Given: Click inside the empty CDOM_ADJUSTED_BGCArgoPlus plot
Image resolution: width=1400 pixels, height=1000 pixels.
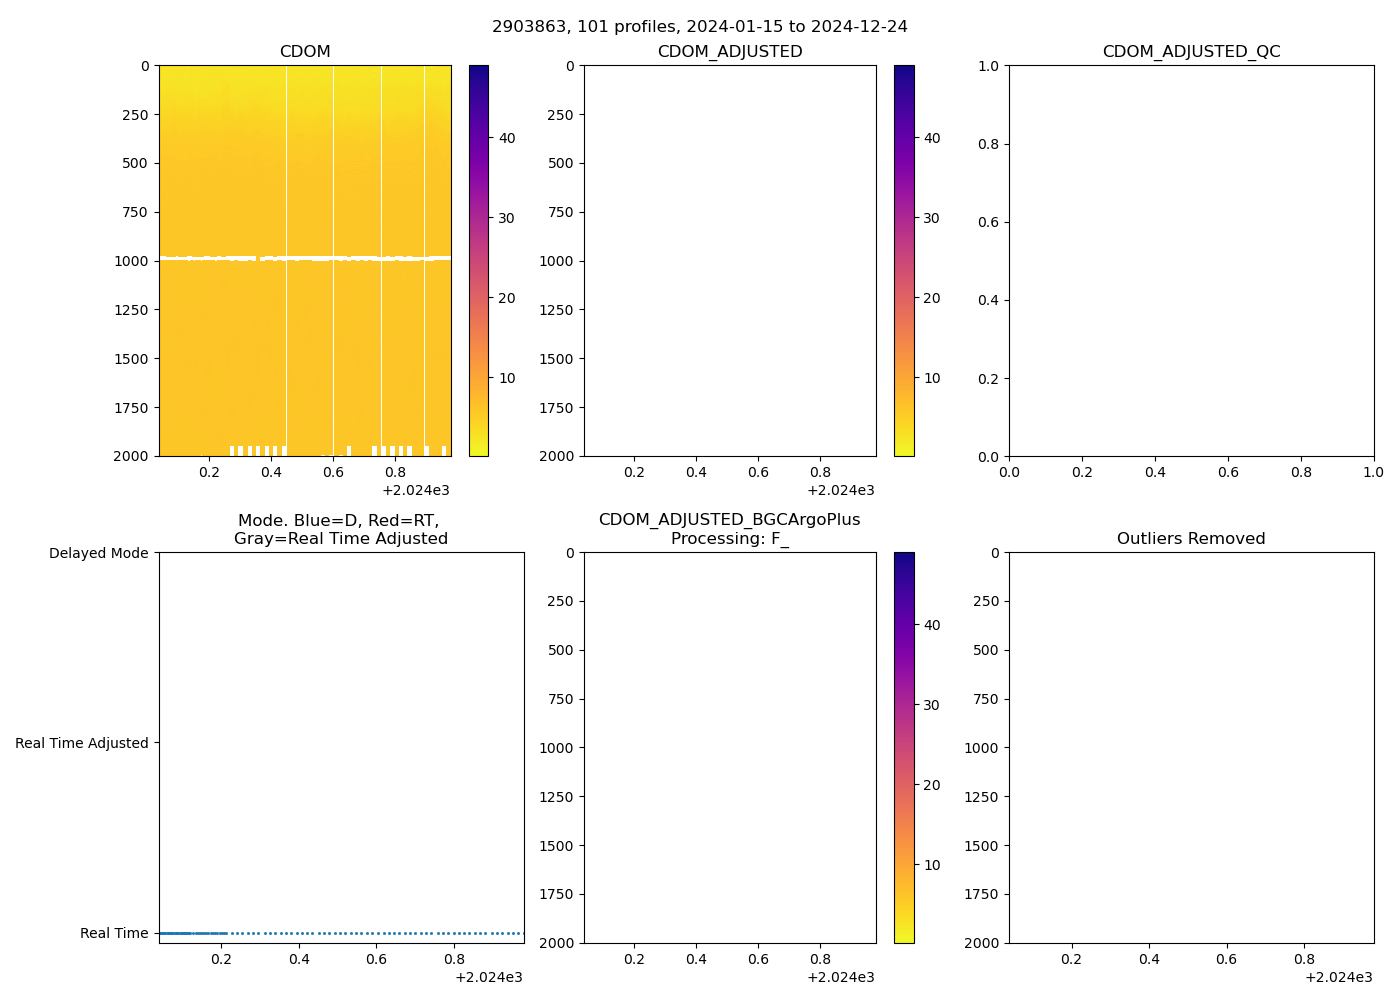Looking at the screenshot, I should (730, 747).
